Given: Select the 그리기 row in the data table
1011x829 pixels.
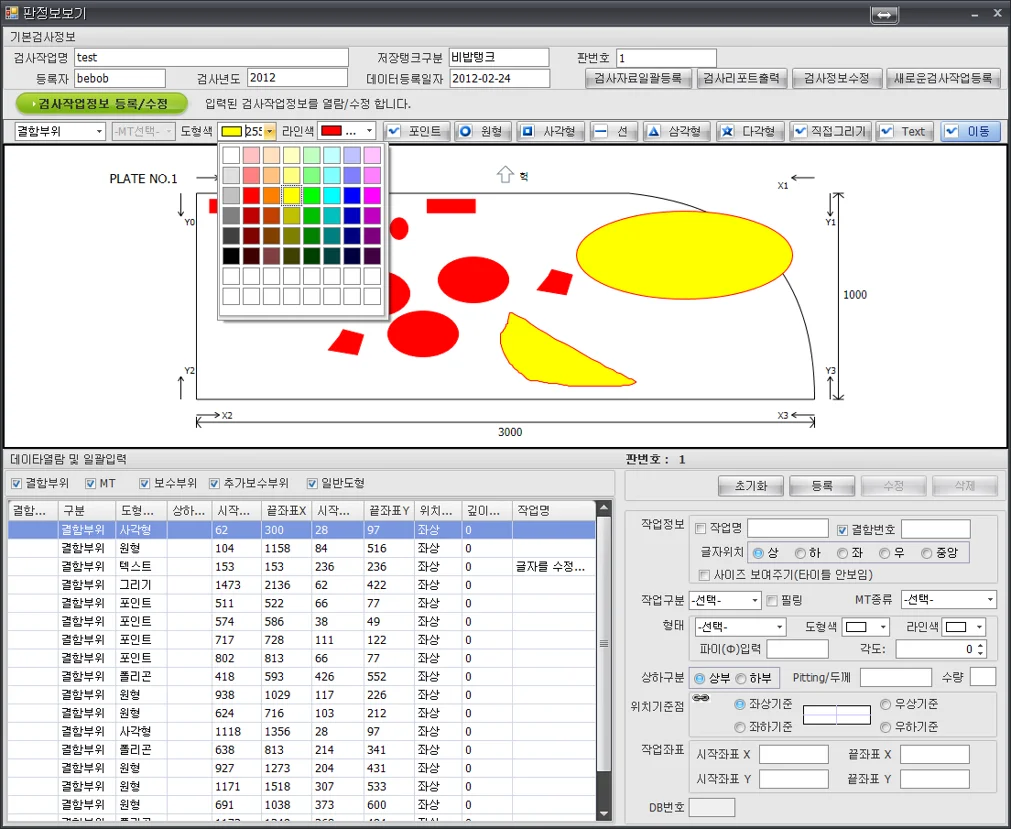Looking at the screenshot, I should 301,585.
